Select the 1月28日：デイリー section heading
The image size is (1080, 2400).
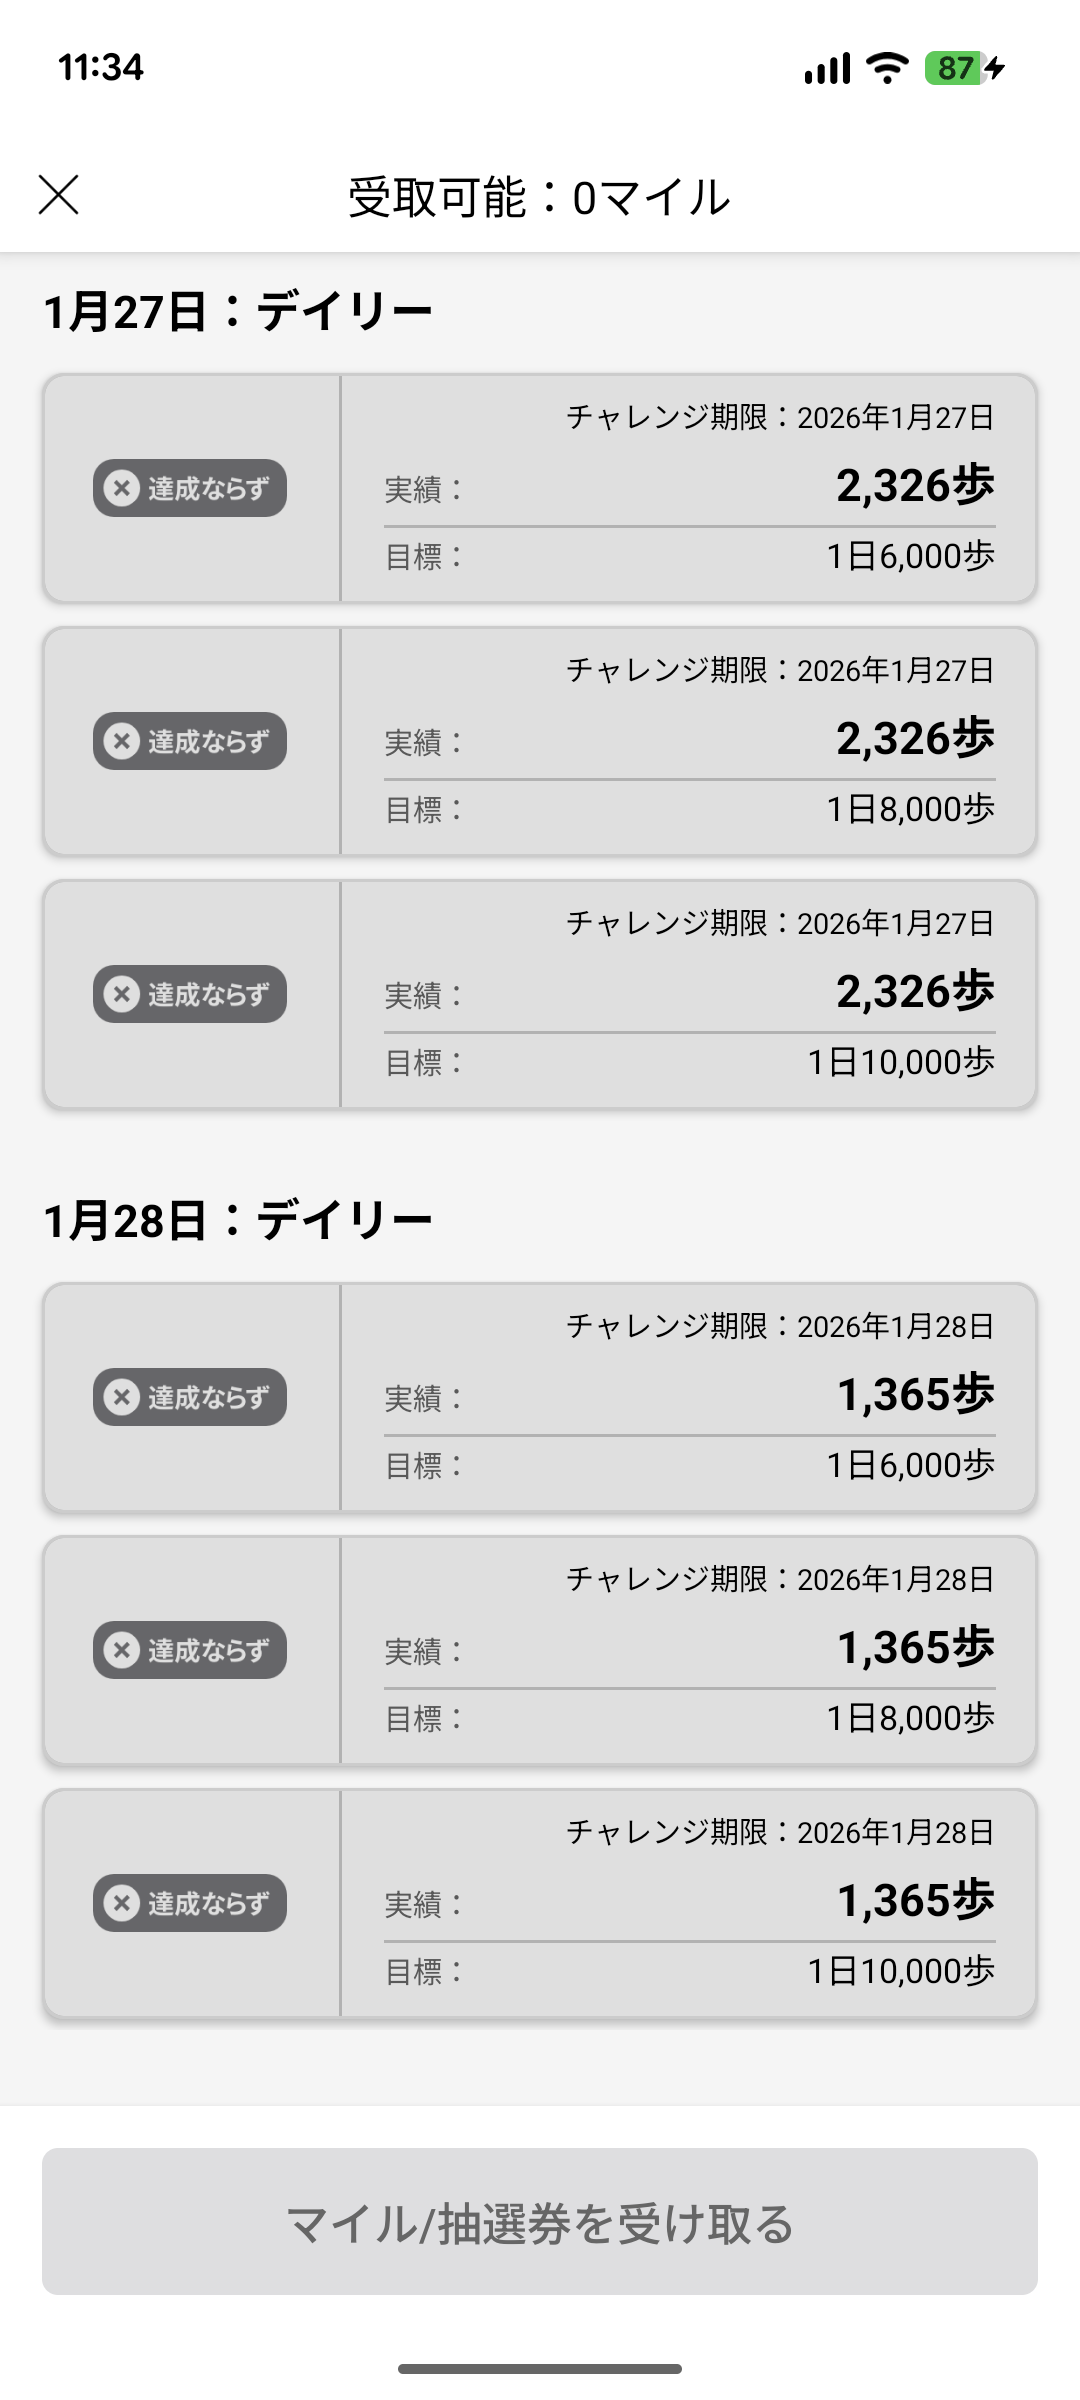[x=238, y=1220]
